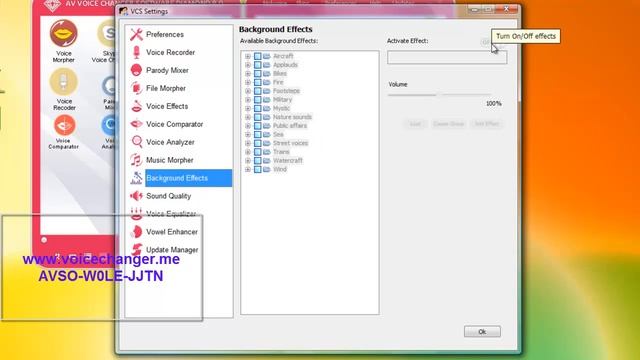
Task: Select the Voice Recorder microphone icon in settings
Action: click(x=136, y=52)
